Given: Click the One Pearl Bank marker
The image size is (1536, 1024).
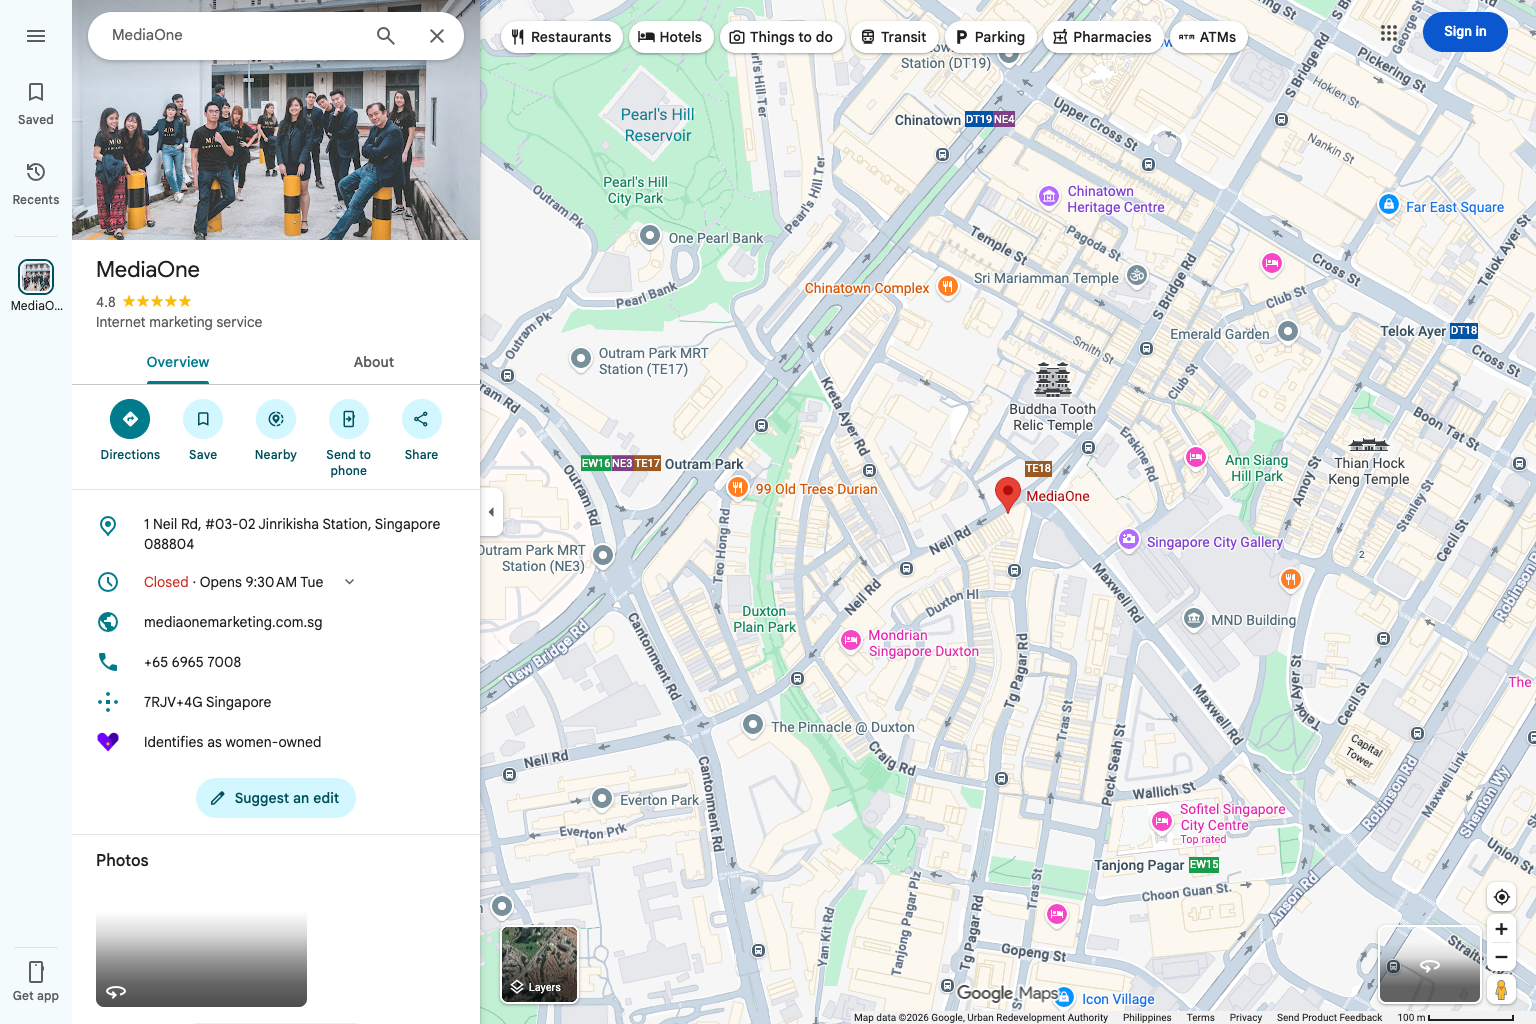Looking at the screenshot, I should (650, 236).
